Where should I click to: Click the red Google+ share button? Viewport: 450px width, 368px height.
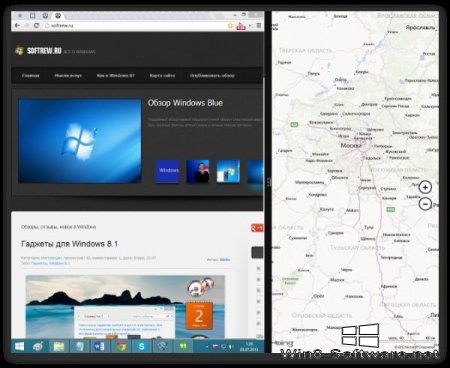point(257,228)
